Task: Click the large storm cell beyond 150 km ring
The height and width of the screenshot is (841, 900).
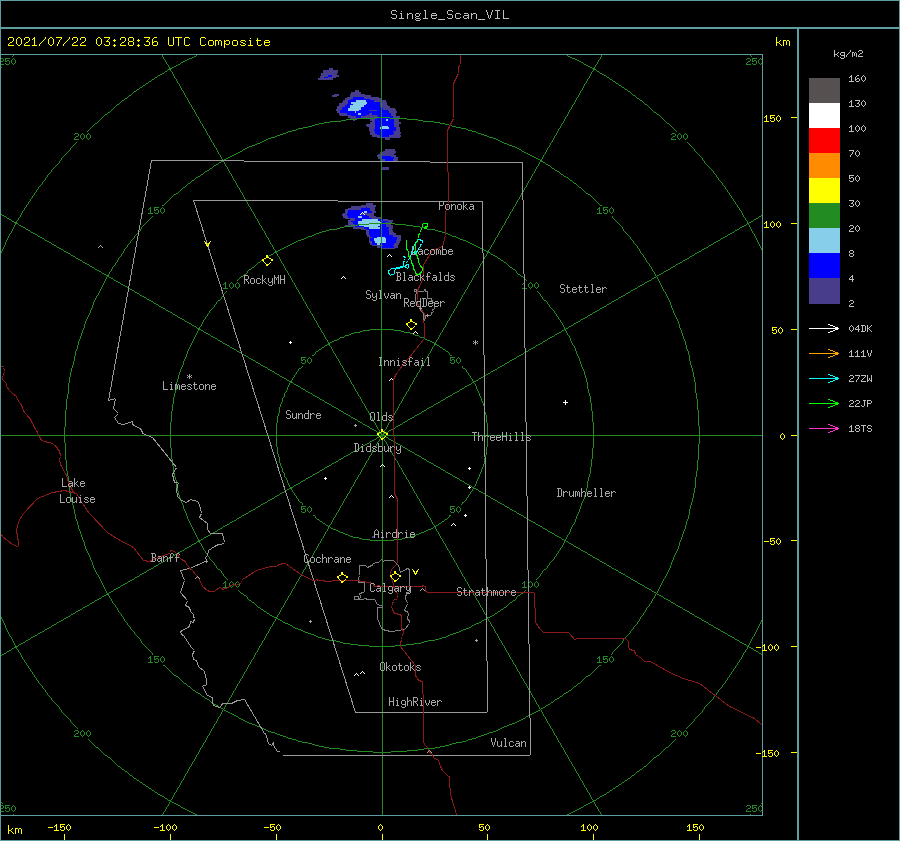Action: 368,114
